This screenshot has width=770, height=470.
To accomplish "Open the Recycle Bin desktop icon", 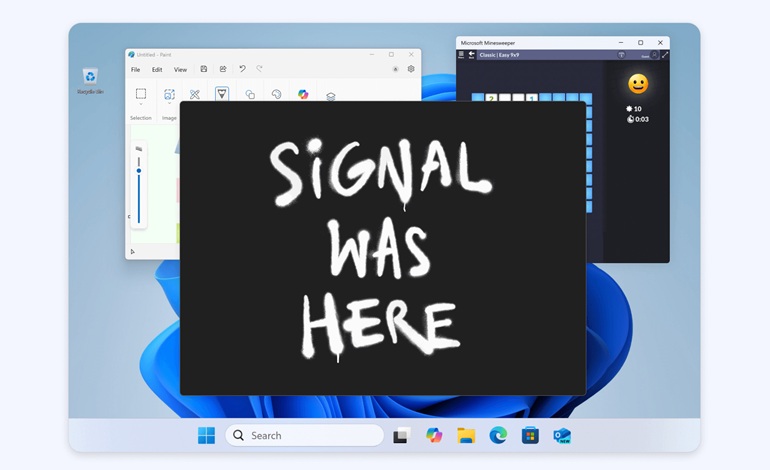I will tap(90, 81).
